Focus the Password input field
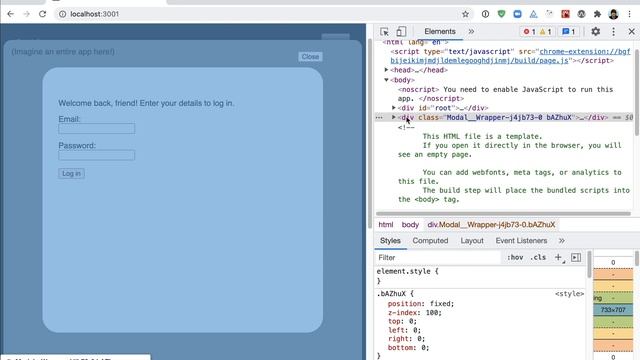 tap(97, 155)
